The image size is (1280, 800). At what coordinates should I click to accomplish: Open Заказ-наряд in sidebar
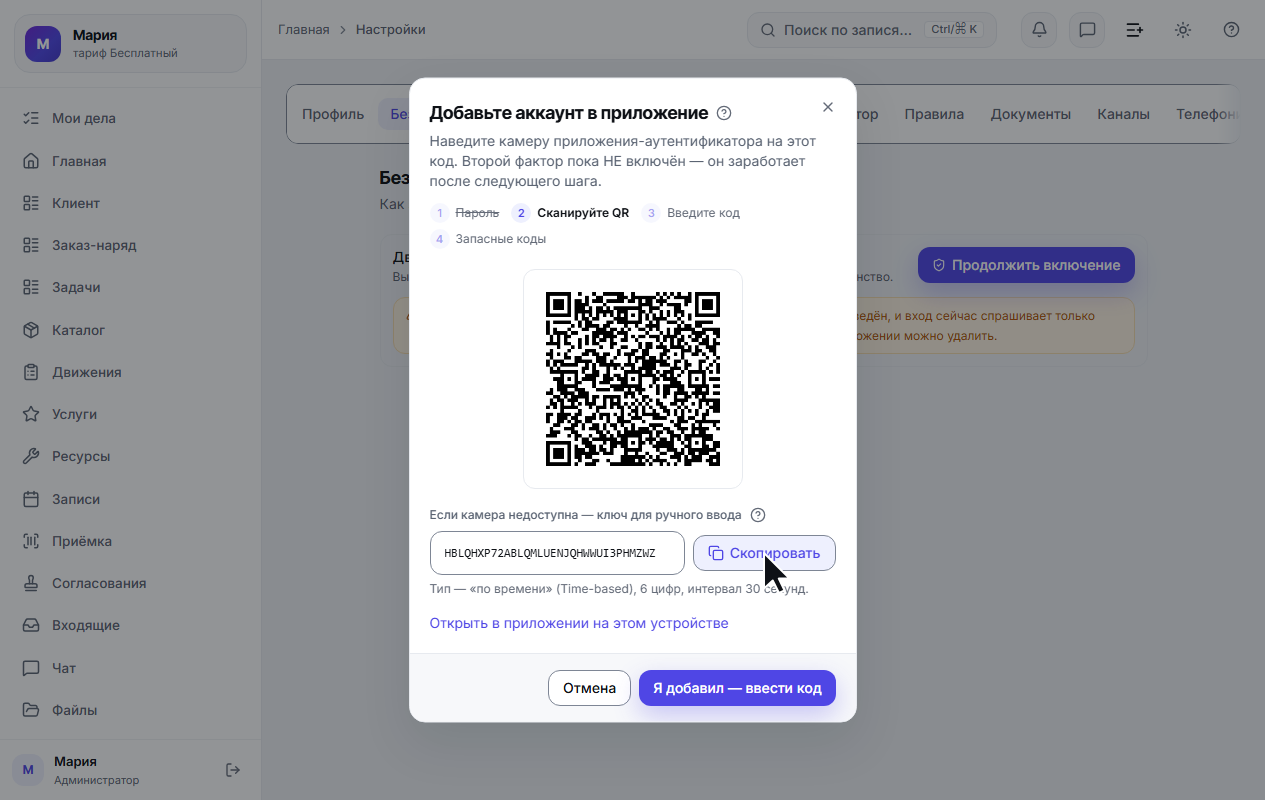coord(130,245)
